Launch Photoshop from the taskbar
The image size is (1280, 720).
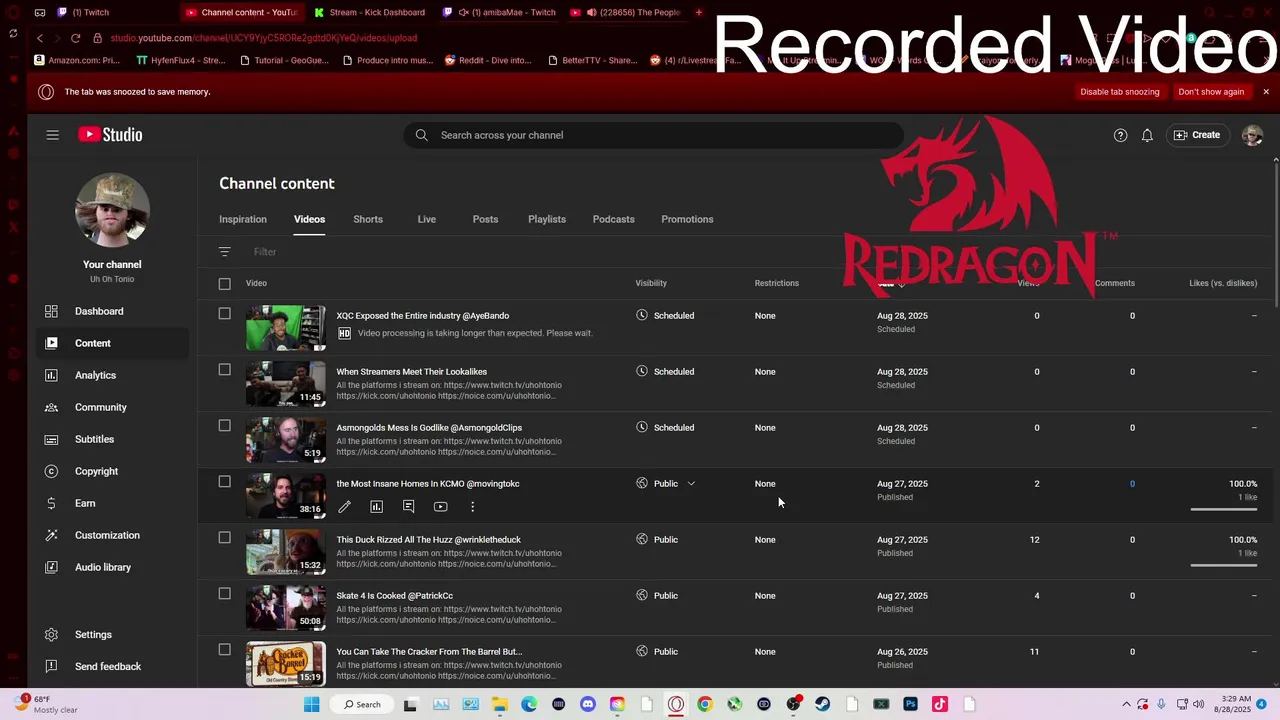(x=910, y=704)
